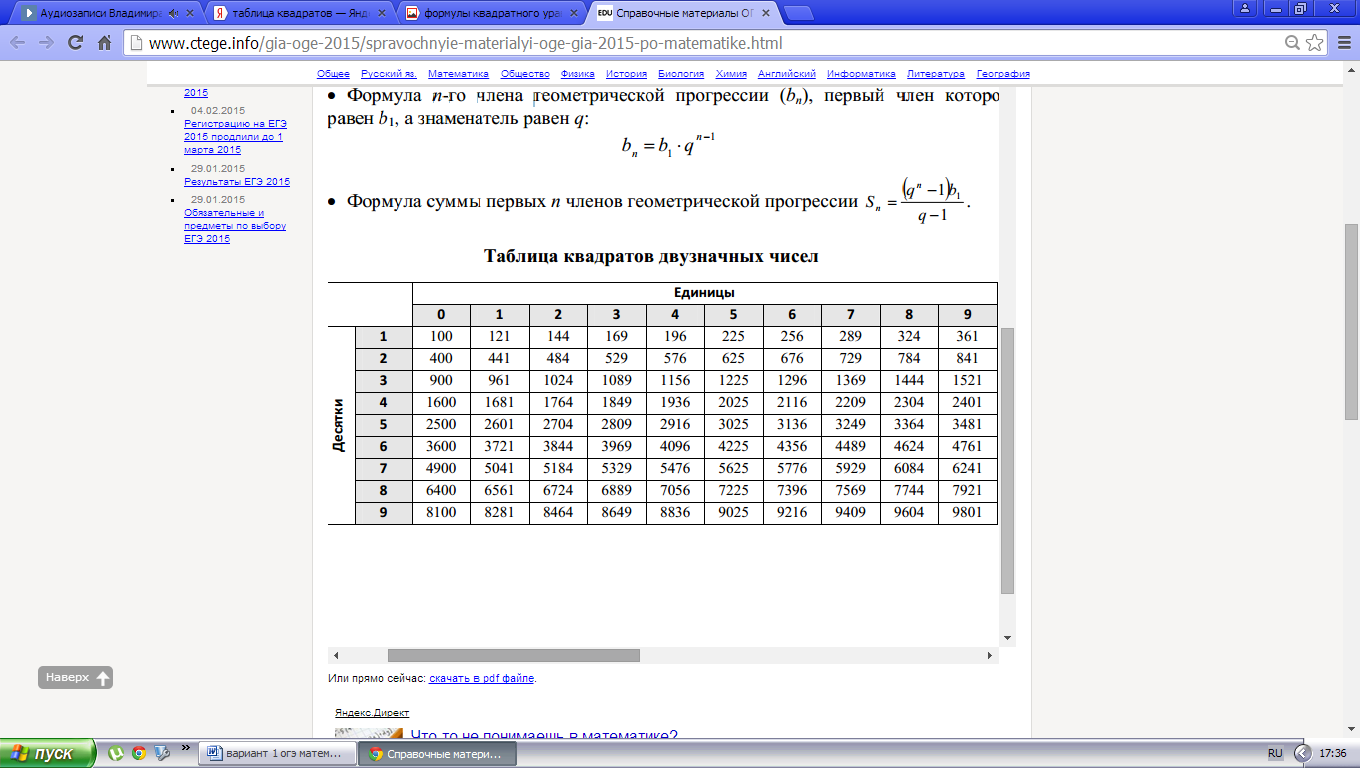Open the Chrome menu hamburger icon
The height and width of the screenshot is (768, 1360).
(1343, 44)
